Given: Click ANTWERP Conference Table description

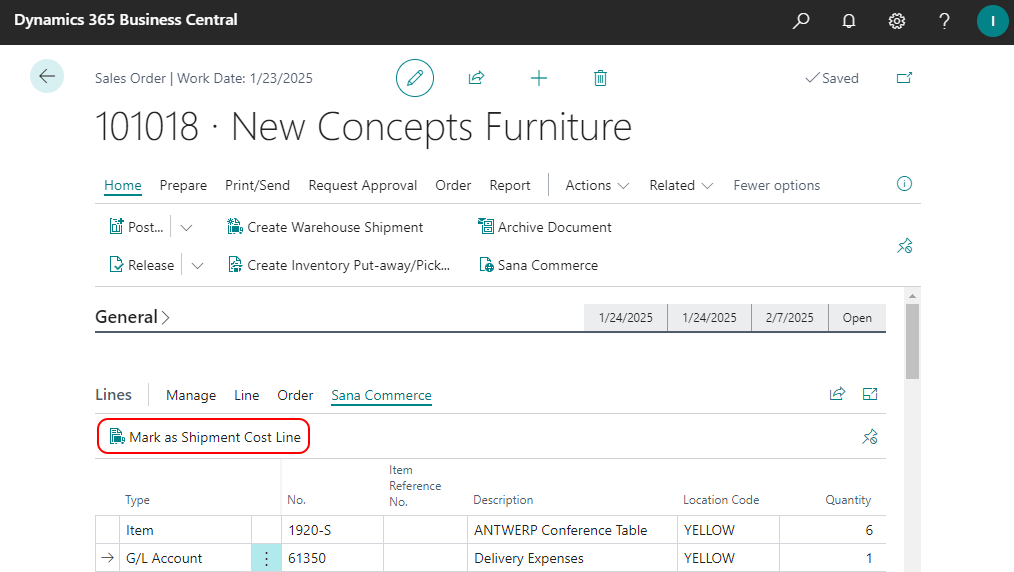Looking at the screenshot, I should click(572, 530).
